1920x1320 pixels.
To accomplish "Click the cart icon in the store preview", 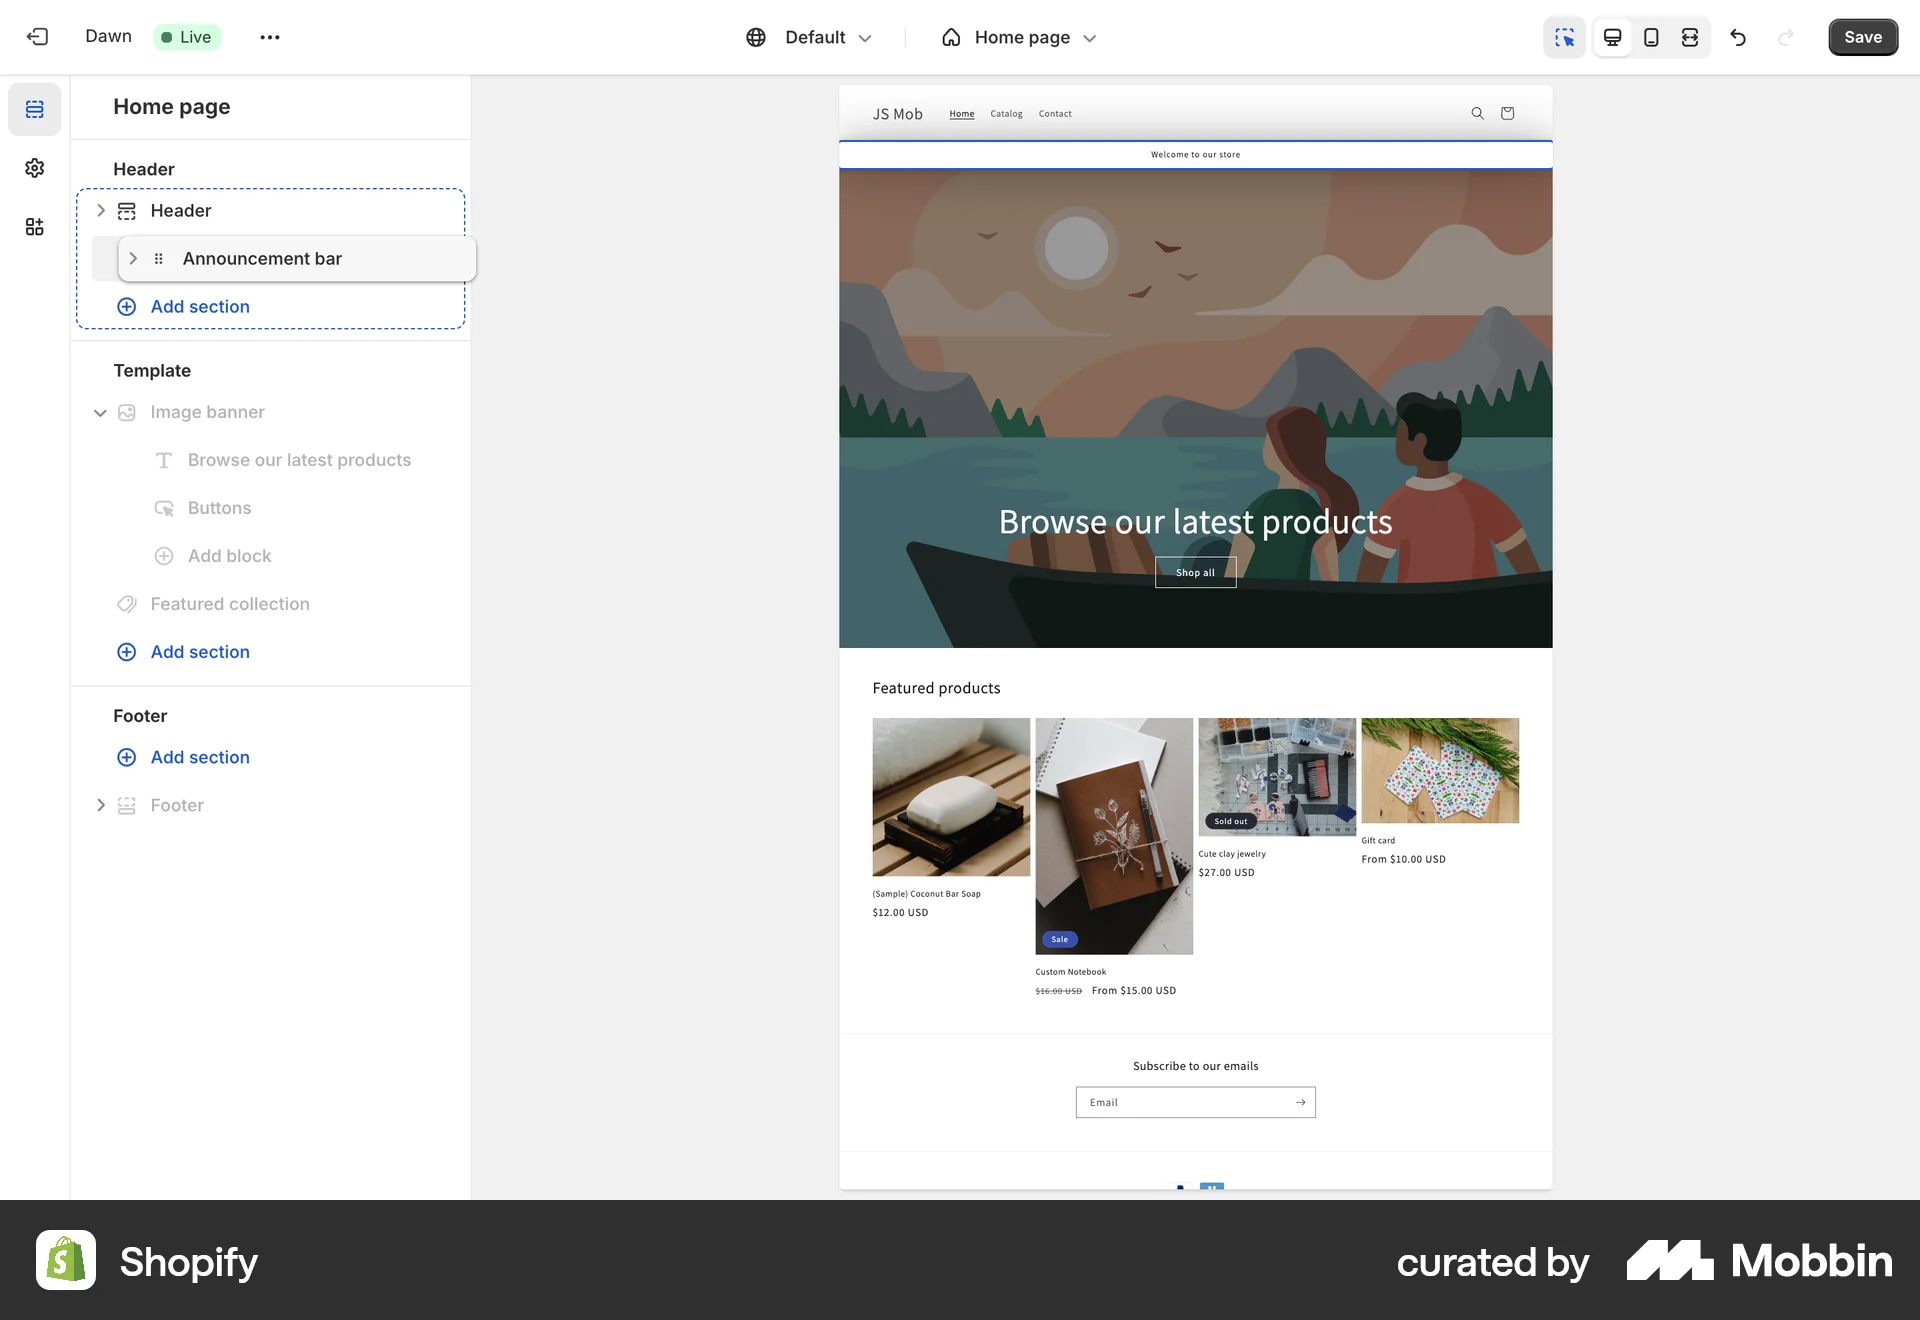I will pos(1507,113).
